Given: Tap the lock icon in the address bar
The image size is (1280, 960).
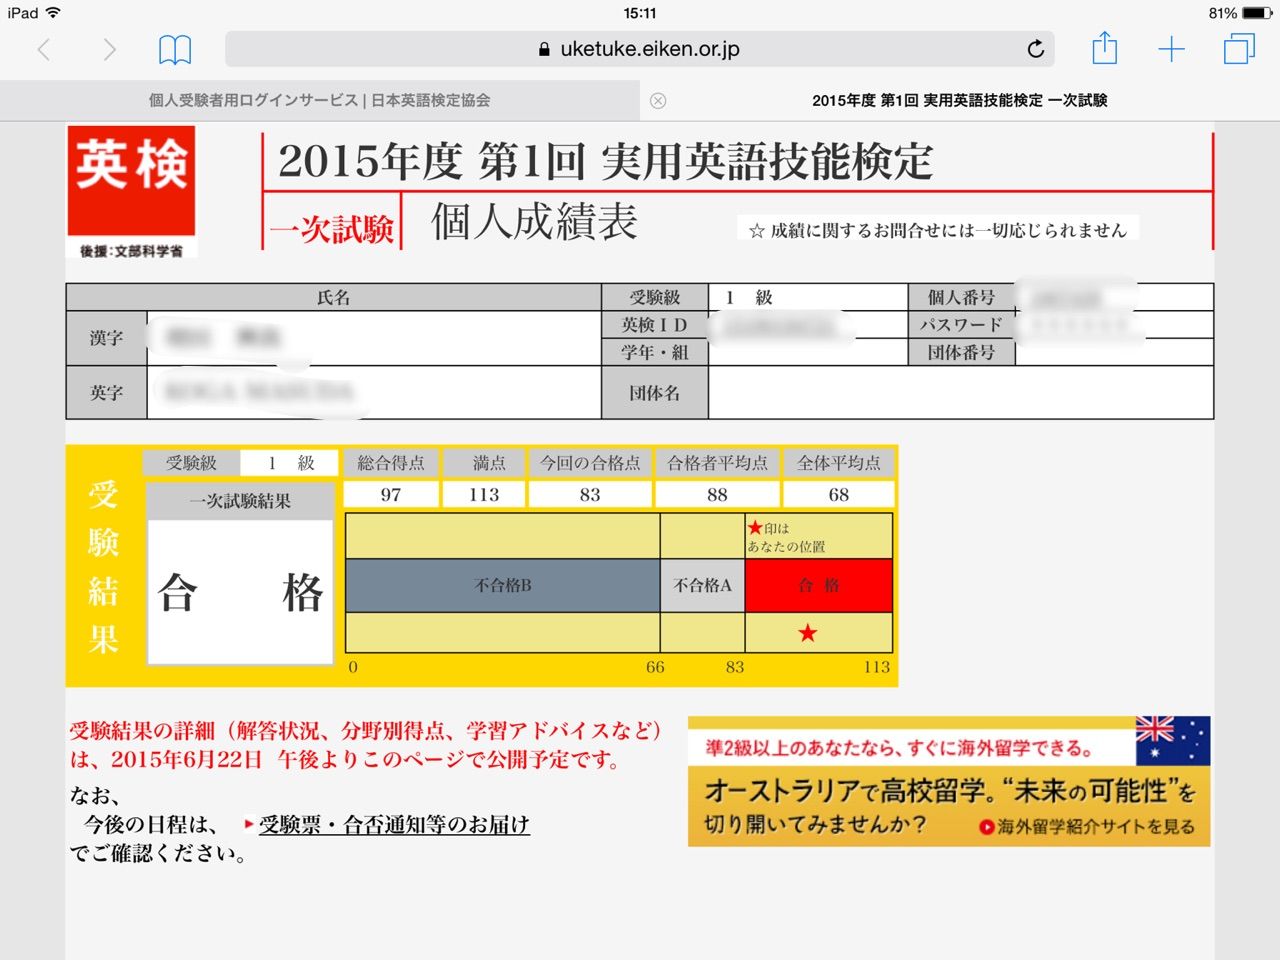Looking at the screenshot, I should 544,49.
